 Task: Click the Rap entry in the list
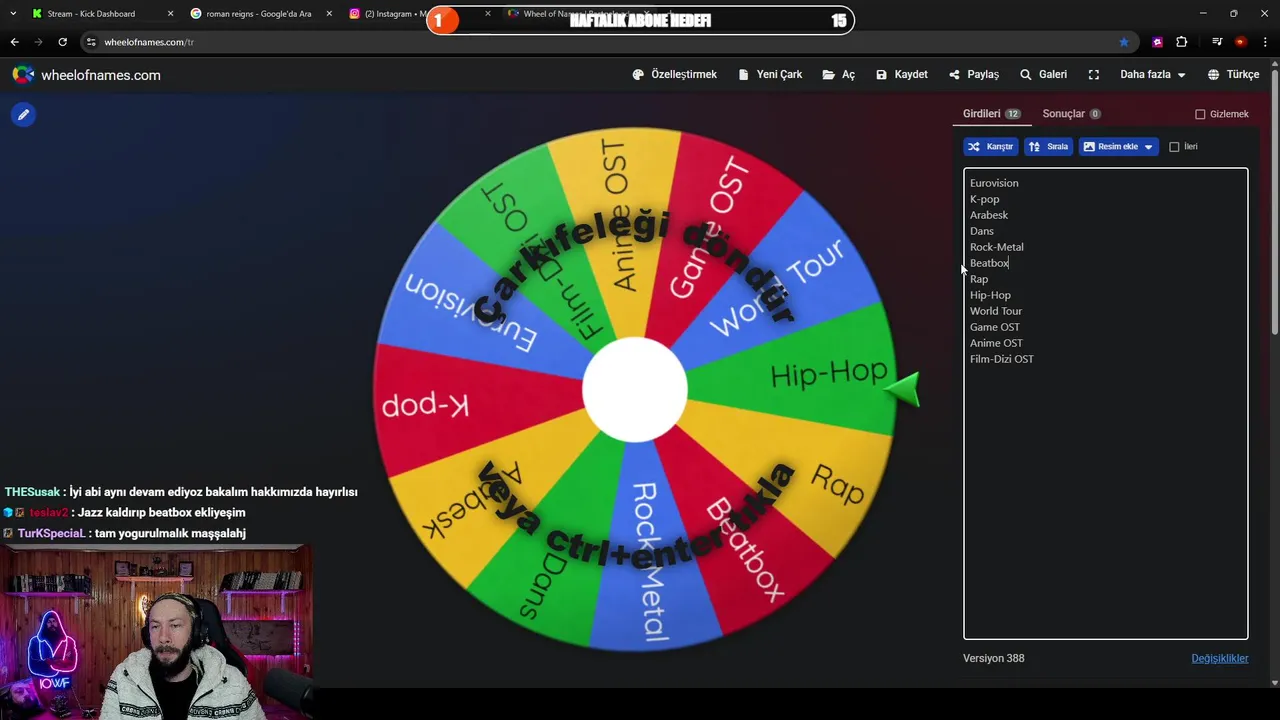tap(979, 279)
